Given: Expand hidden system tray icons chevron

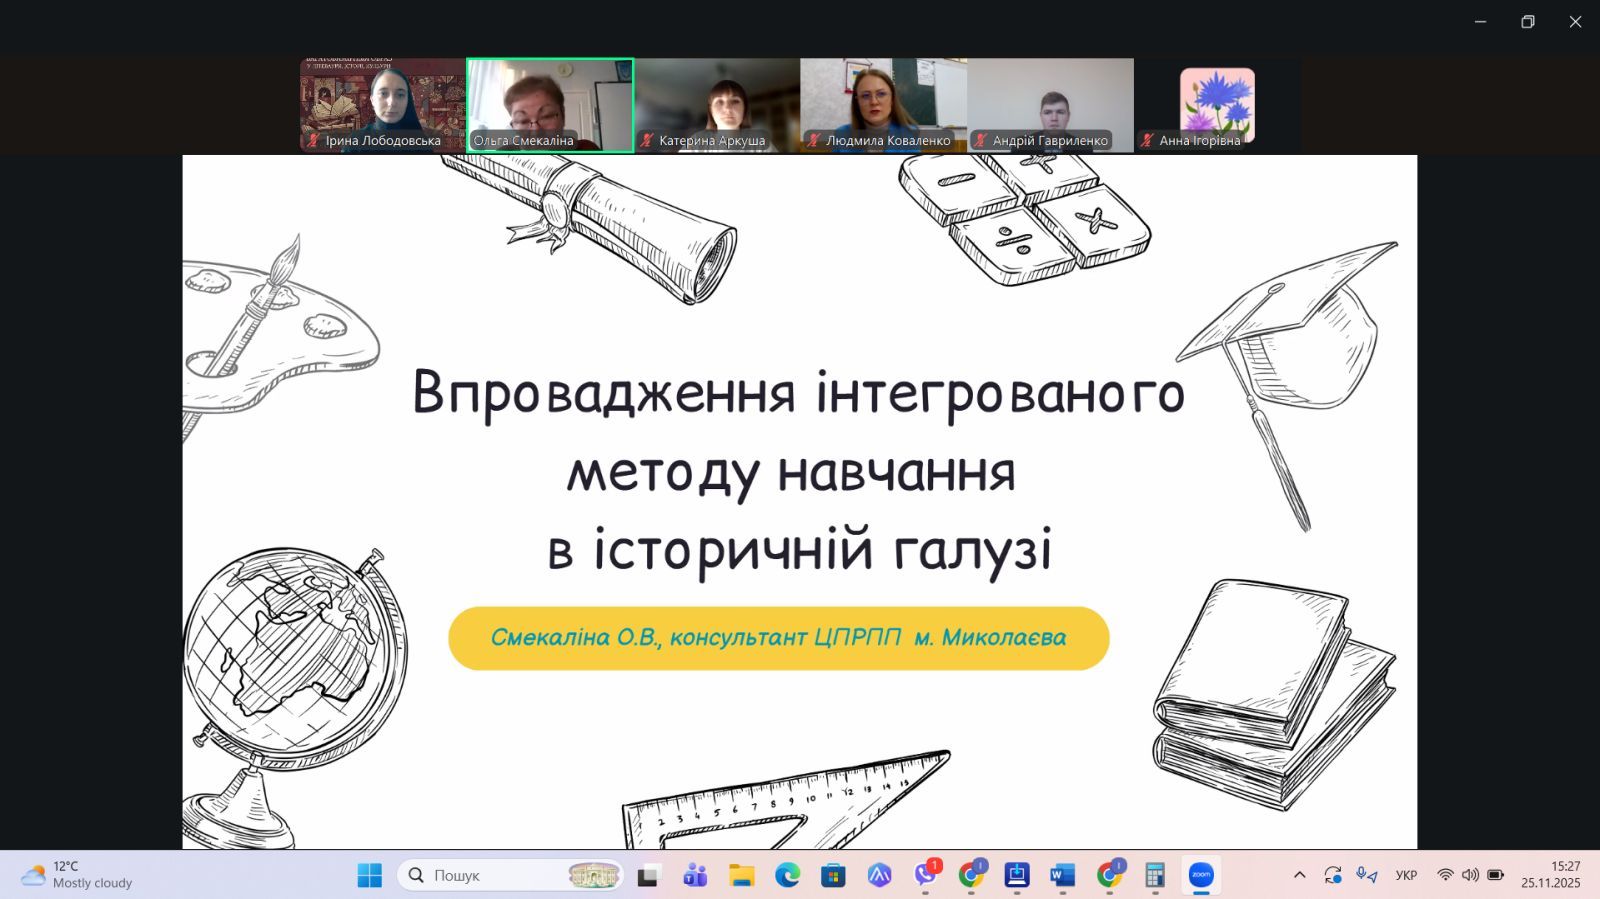Looking at the screenshot, I should 1299,875.
